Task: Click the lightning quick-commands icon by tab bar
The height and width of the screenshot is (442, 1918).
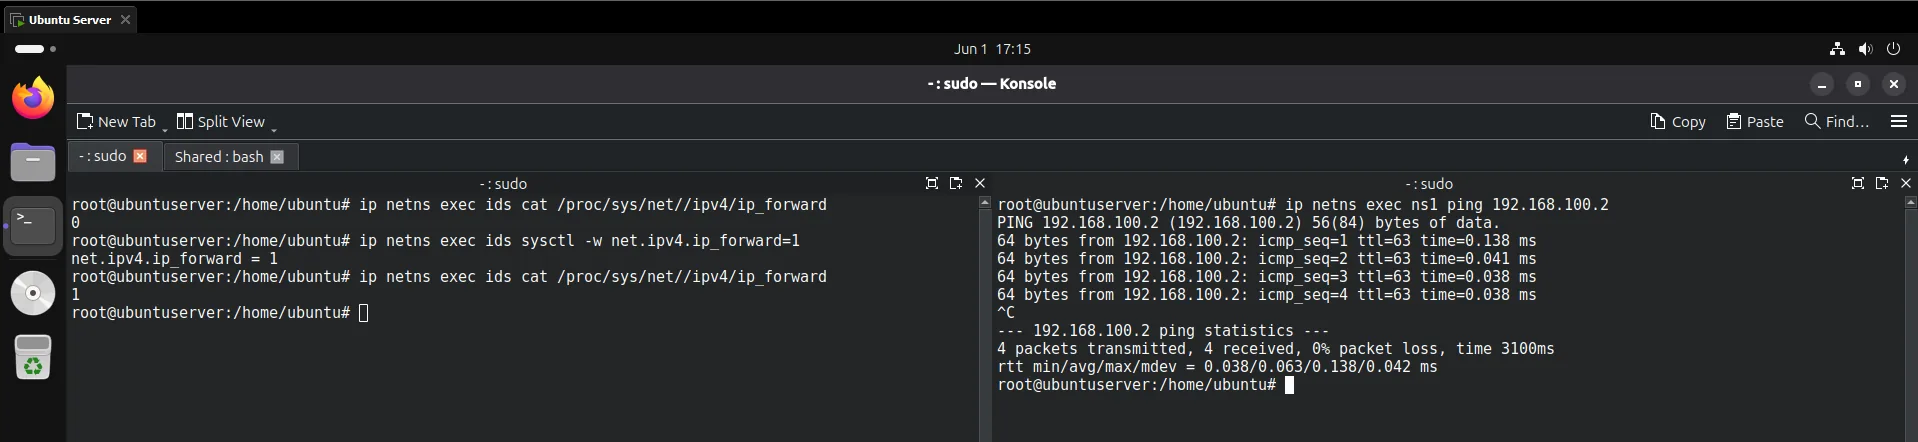Action: [x=1906, y=159]
